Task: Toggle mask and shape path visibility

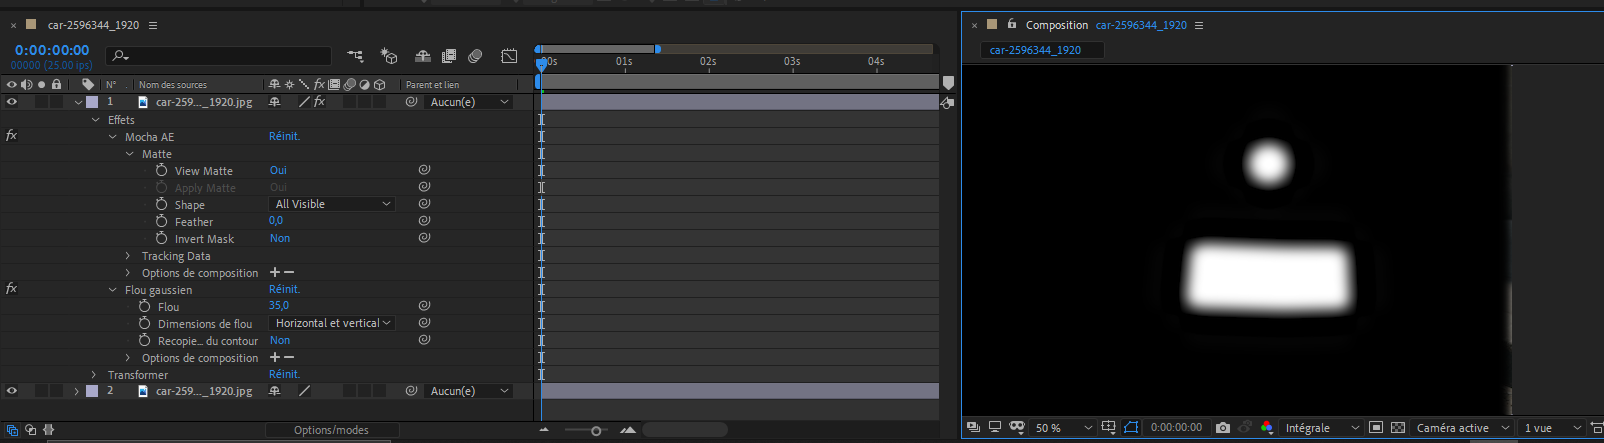Action: [1131, 428]
